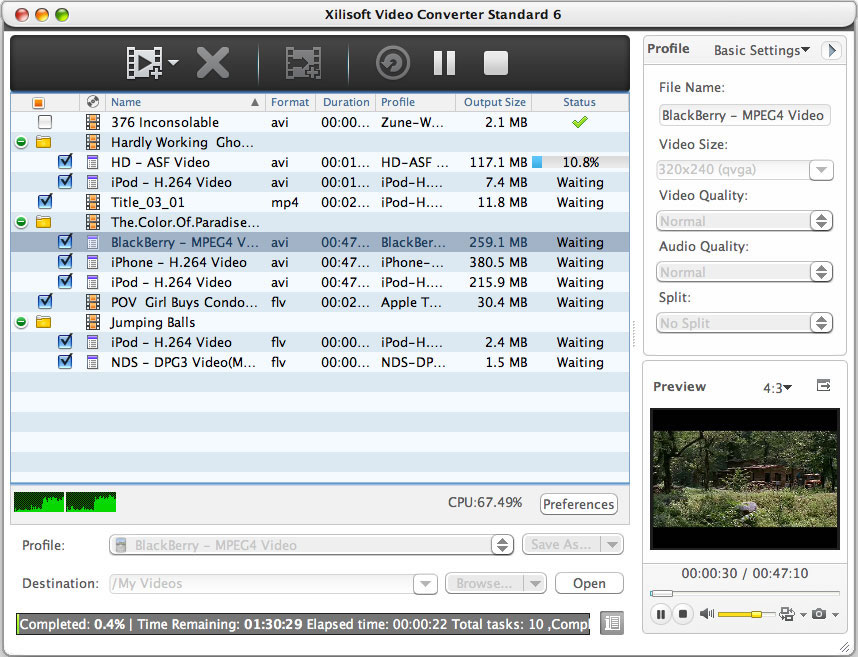Click the Convert circular arrow icon

tap(393, 63)
